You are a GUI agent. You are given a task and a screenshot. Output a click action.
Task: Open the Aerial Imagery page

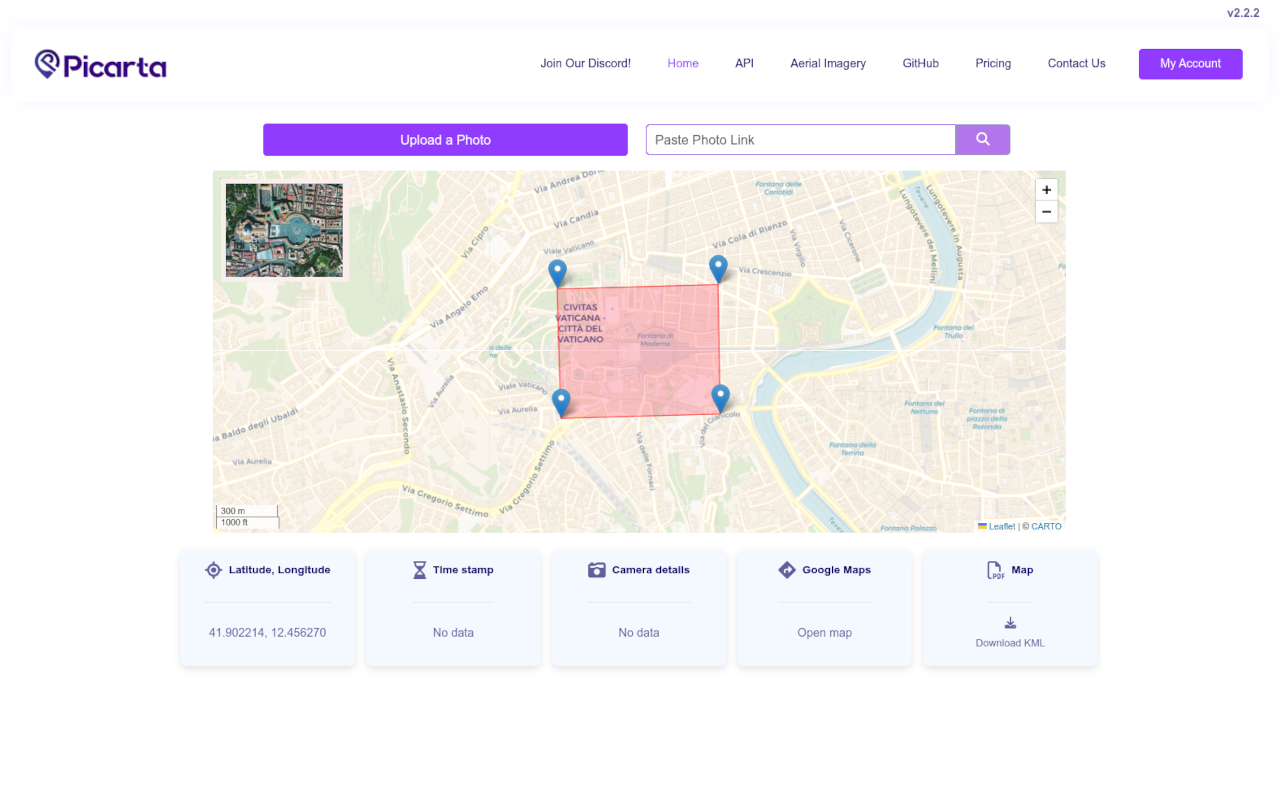828,63
